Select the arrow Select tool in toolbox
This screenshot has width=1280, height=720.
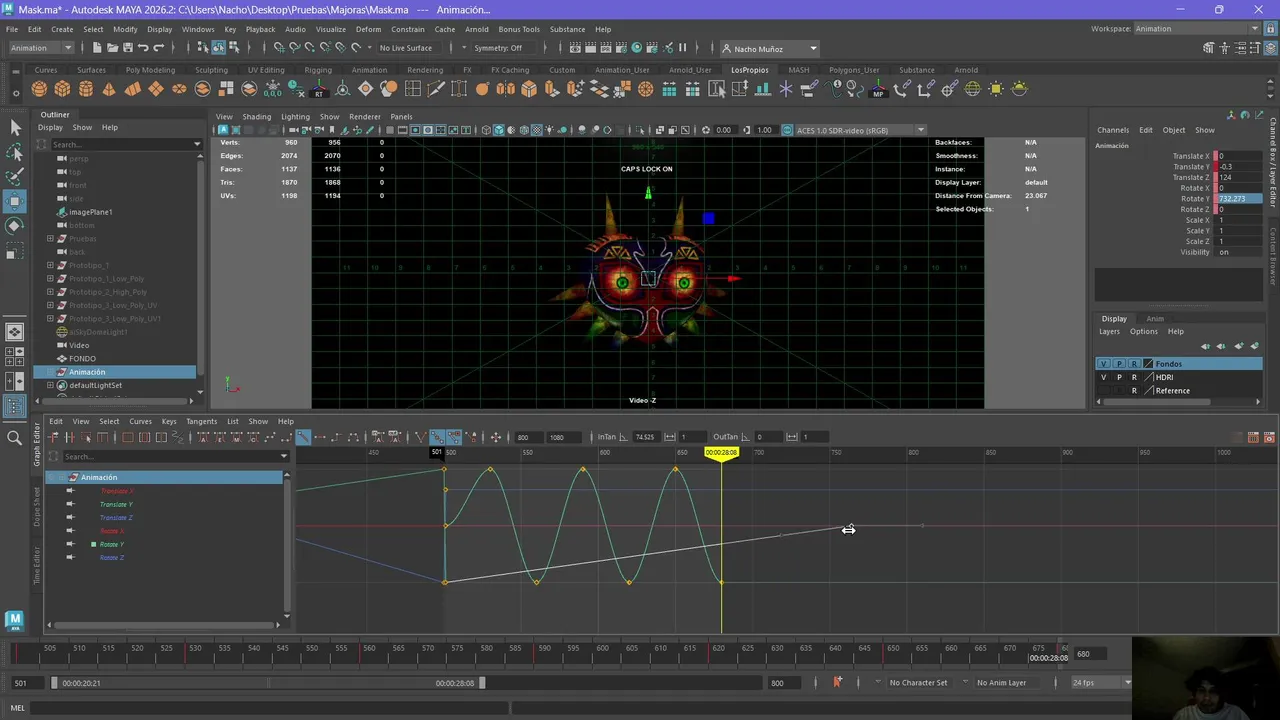coord(15,127)
